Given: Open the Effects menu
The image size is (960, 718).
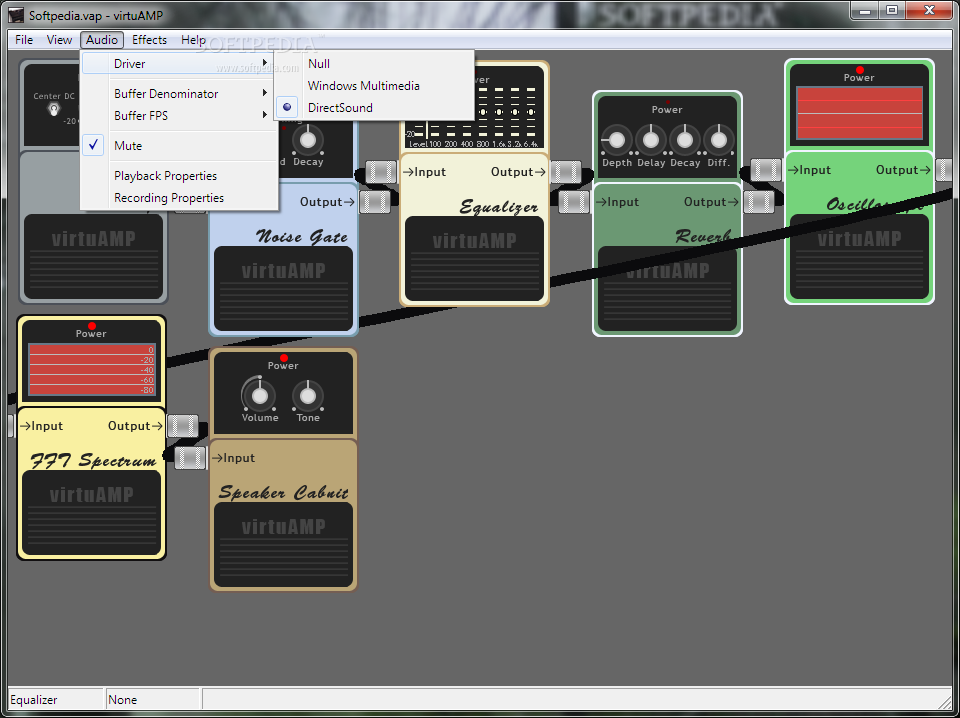Looking at the screenshot, I should [149, 40].
